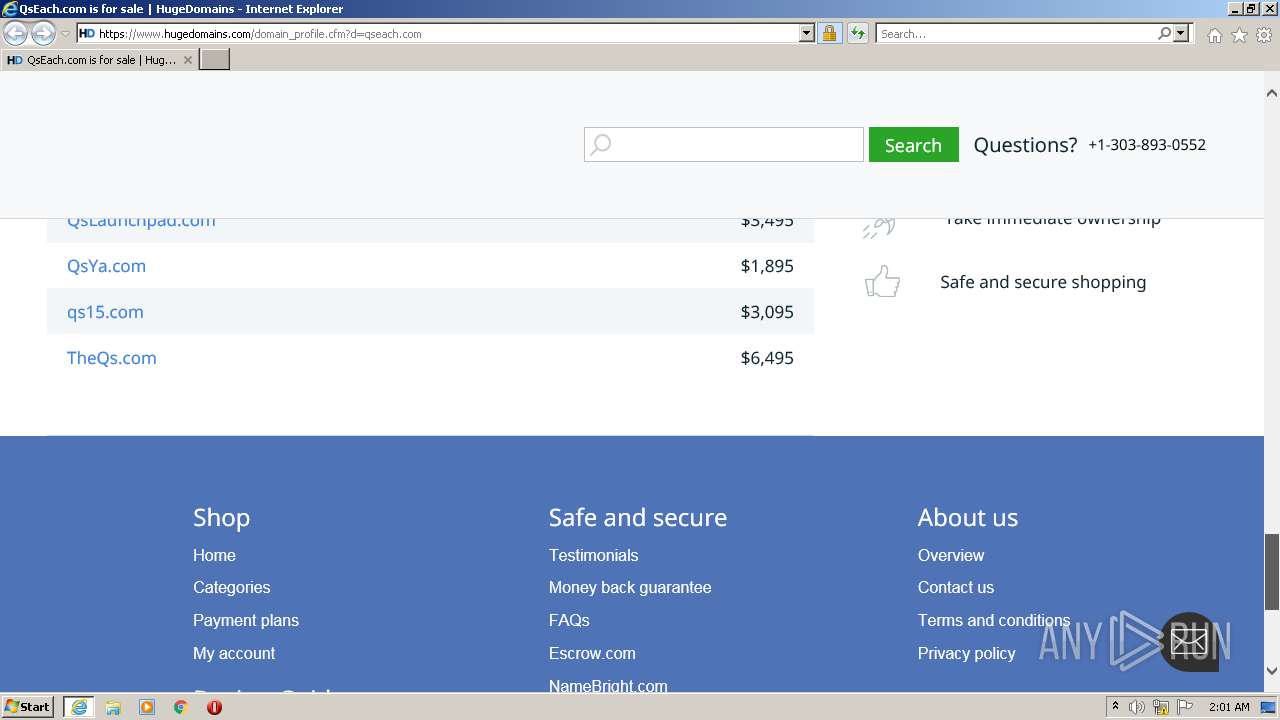Screen dimensions: 1280x720
Task: Open the My account link
Action: [x=234, y=653]
